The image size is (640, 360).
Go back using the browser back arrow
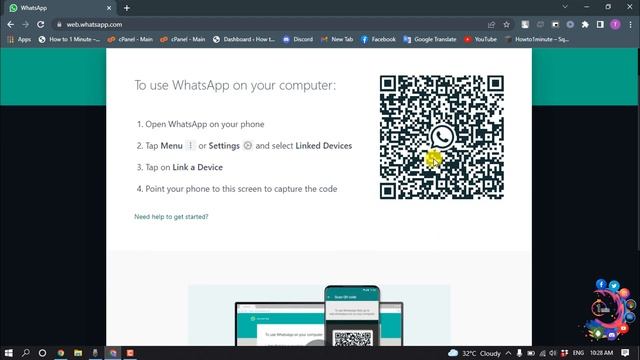coord(11,24)
